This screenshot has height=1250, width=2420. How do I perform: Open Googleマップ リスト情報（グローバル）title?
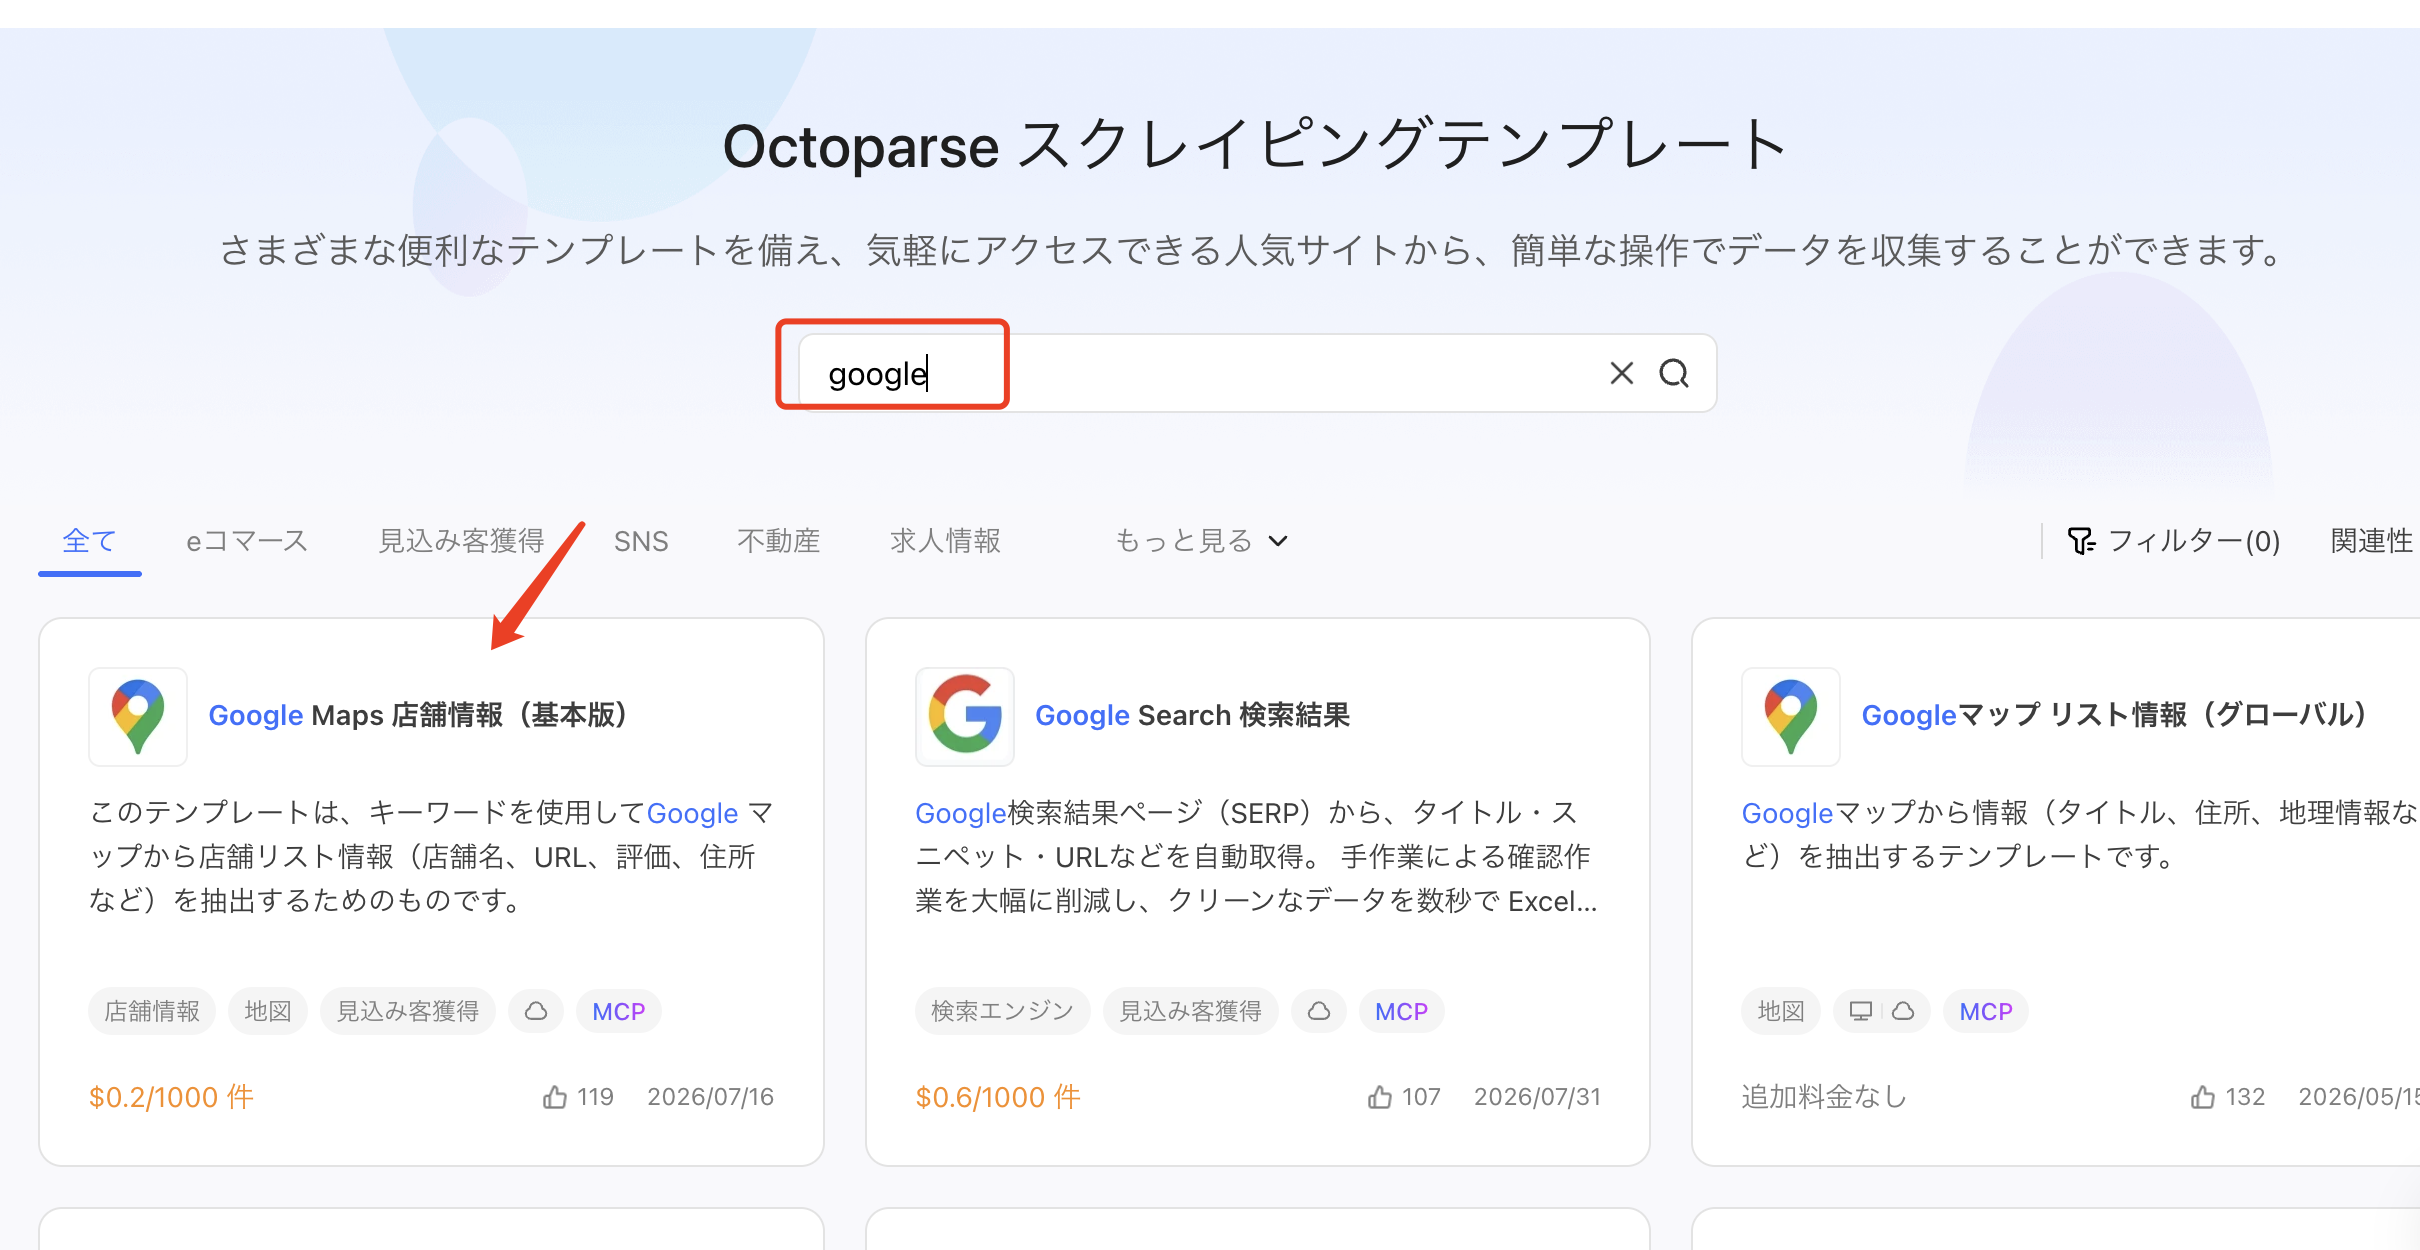pyautogui.click(x=2115, y=715)
